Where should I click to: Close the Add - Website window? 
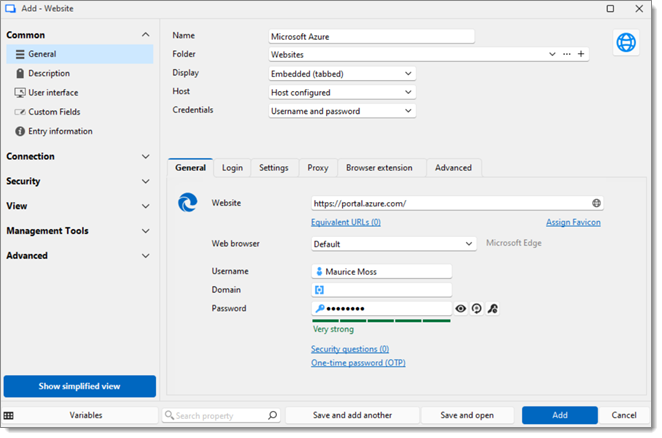[x=639, y=8]
